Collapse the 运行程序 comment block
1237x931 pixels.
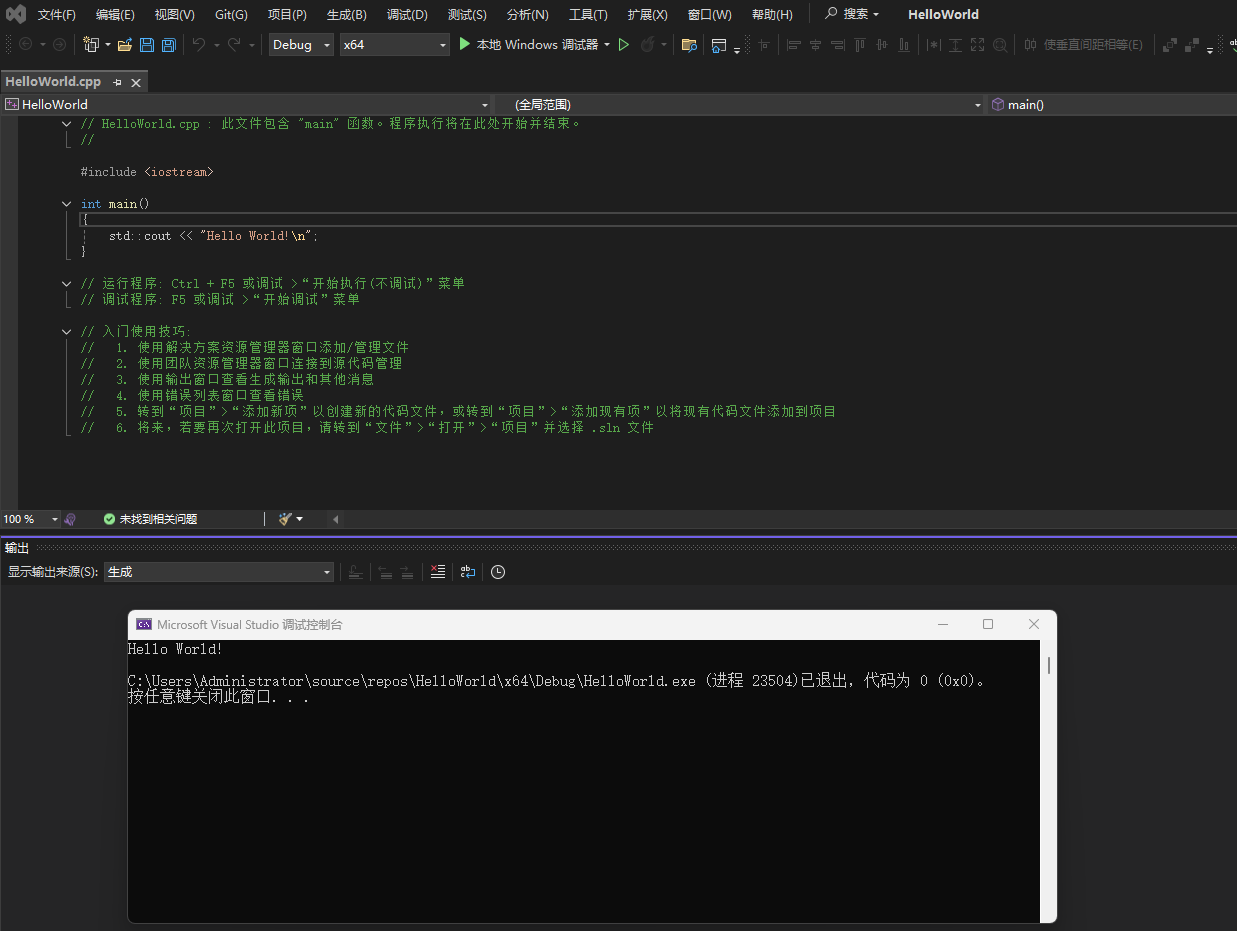(67, 283)
